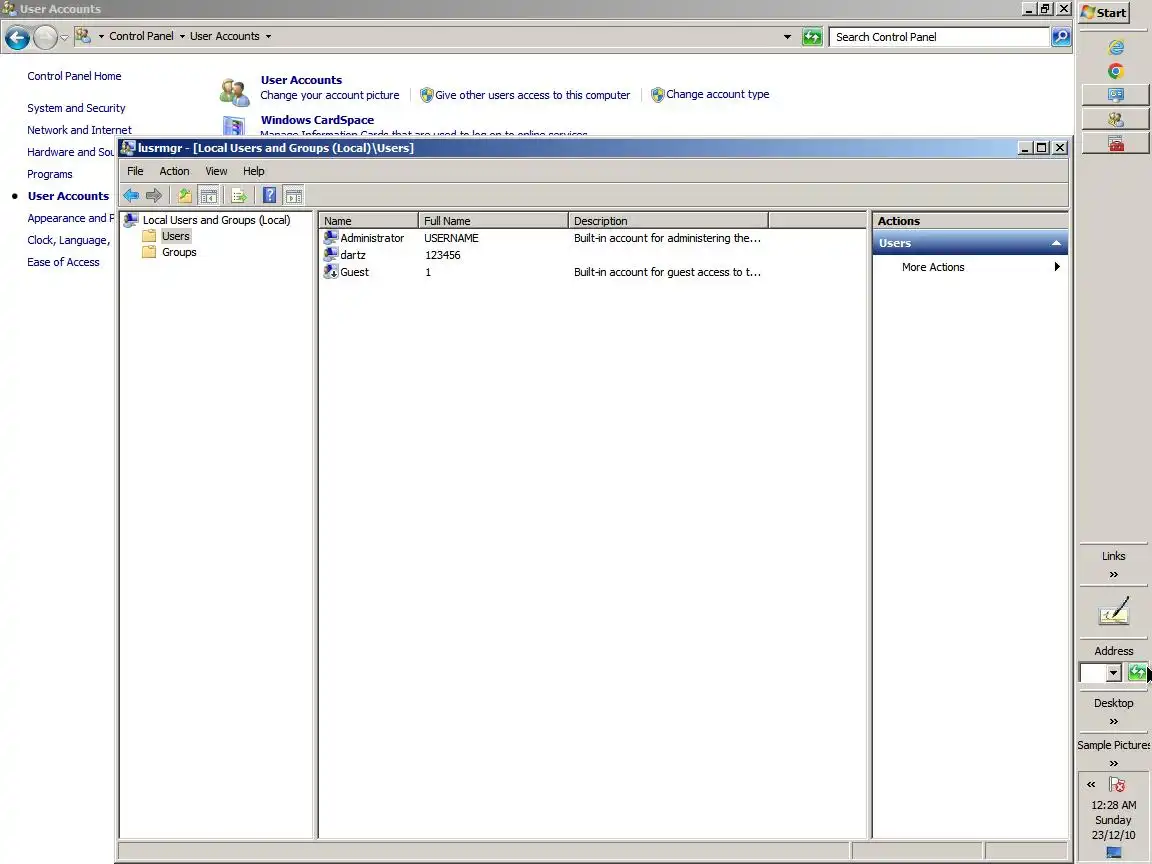Toggle Show/Hide Console Tree button
The height and width of the screenshot is (864, 1152).
click(x=209, y=195)
